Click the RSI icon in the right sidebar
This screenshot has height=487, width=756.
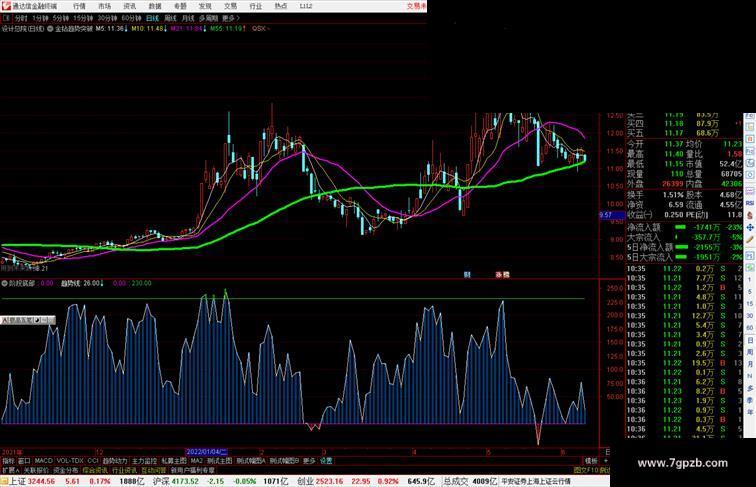coord(750,203)
